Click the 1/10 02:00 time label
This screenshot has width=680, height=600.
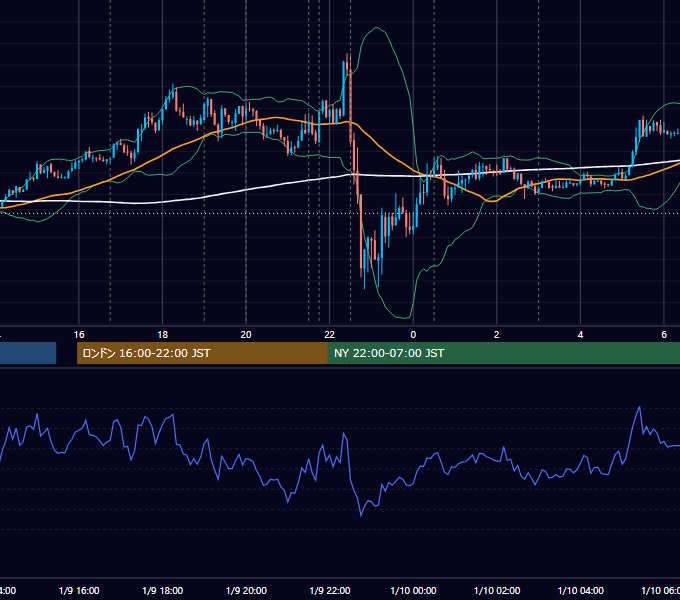point(497,590)
